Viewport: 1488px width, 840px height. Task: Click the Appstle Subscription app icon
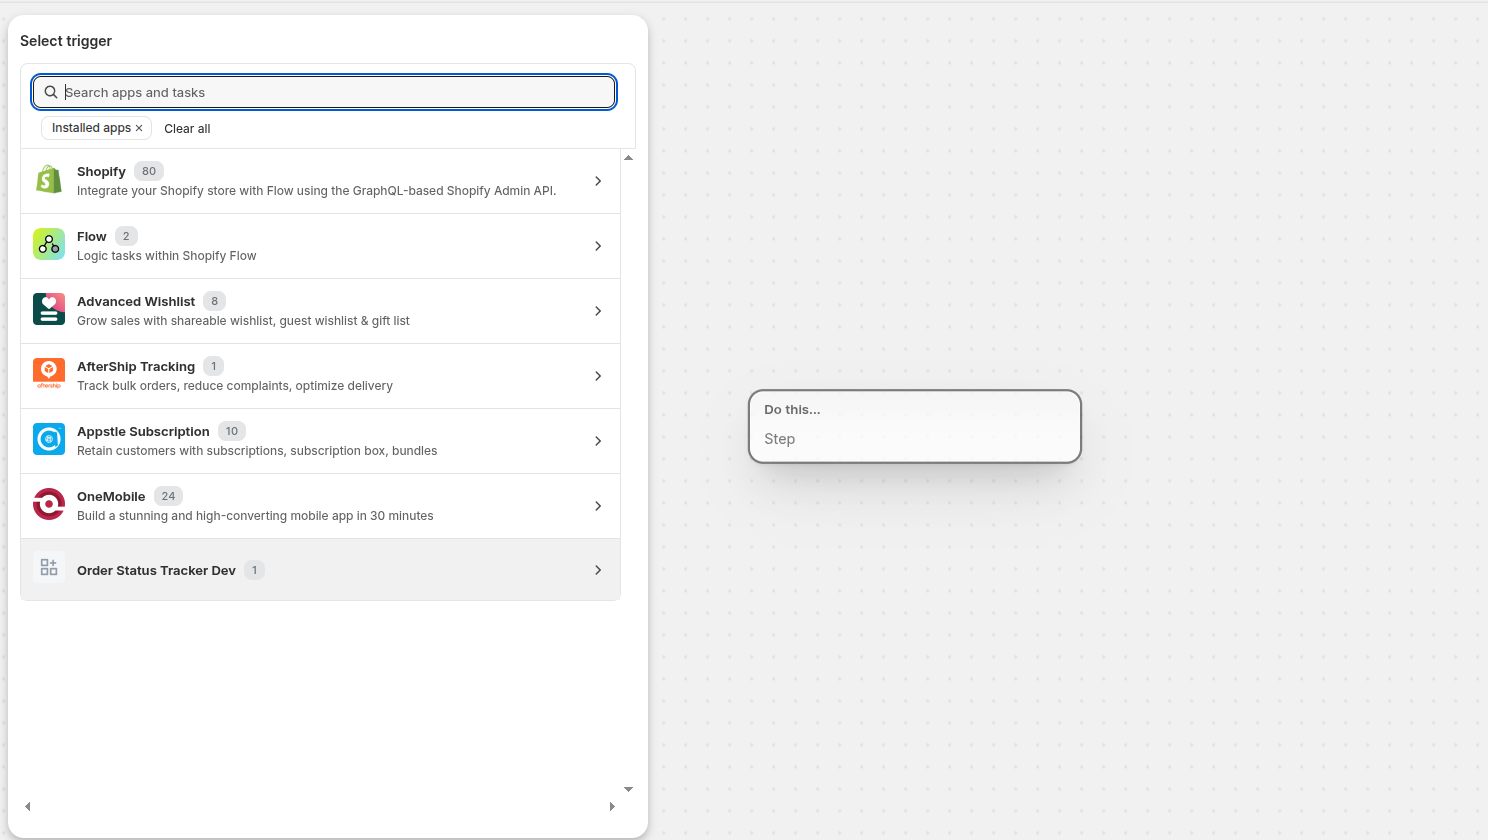(x=49, y=439)
